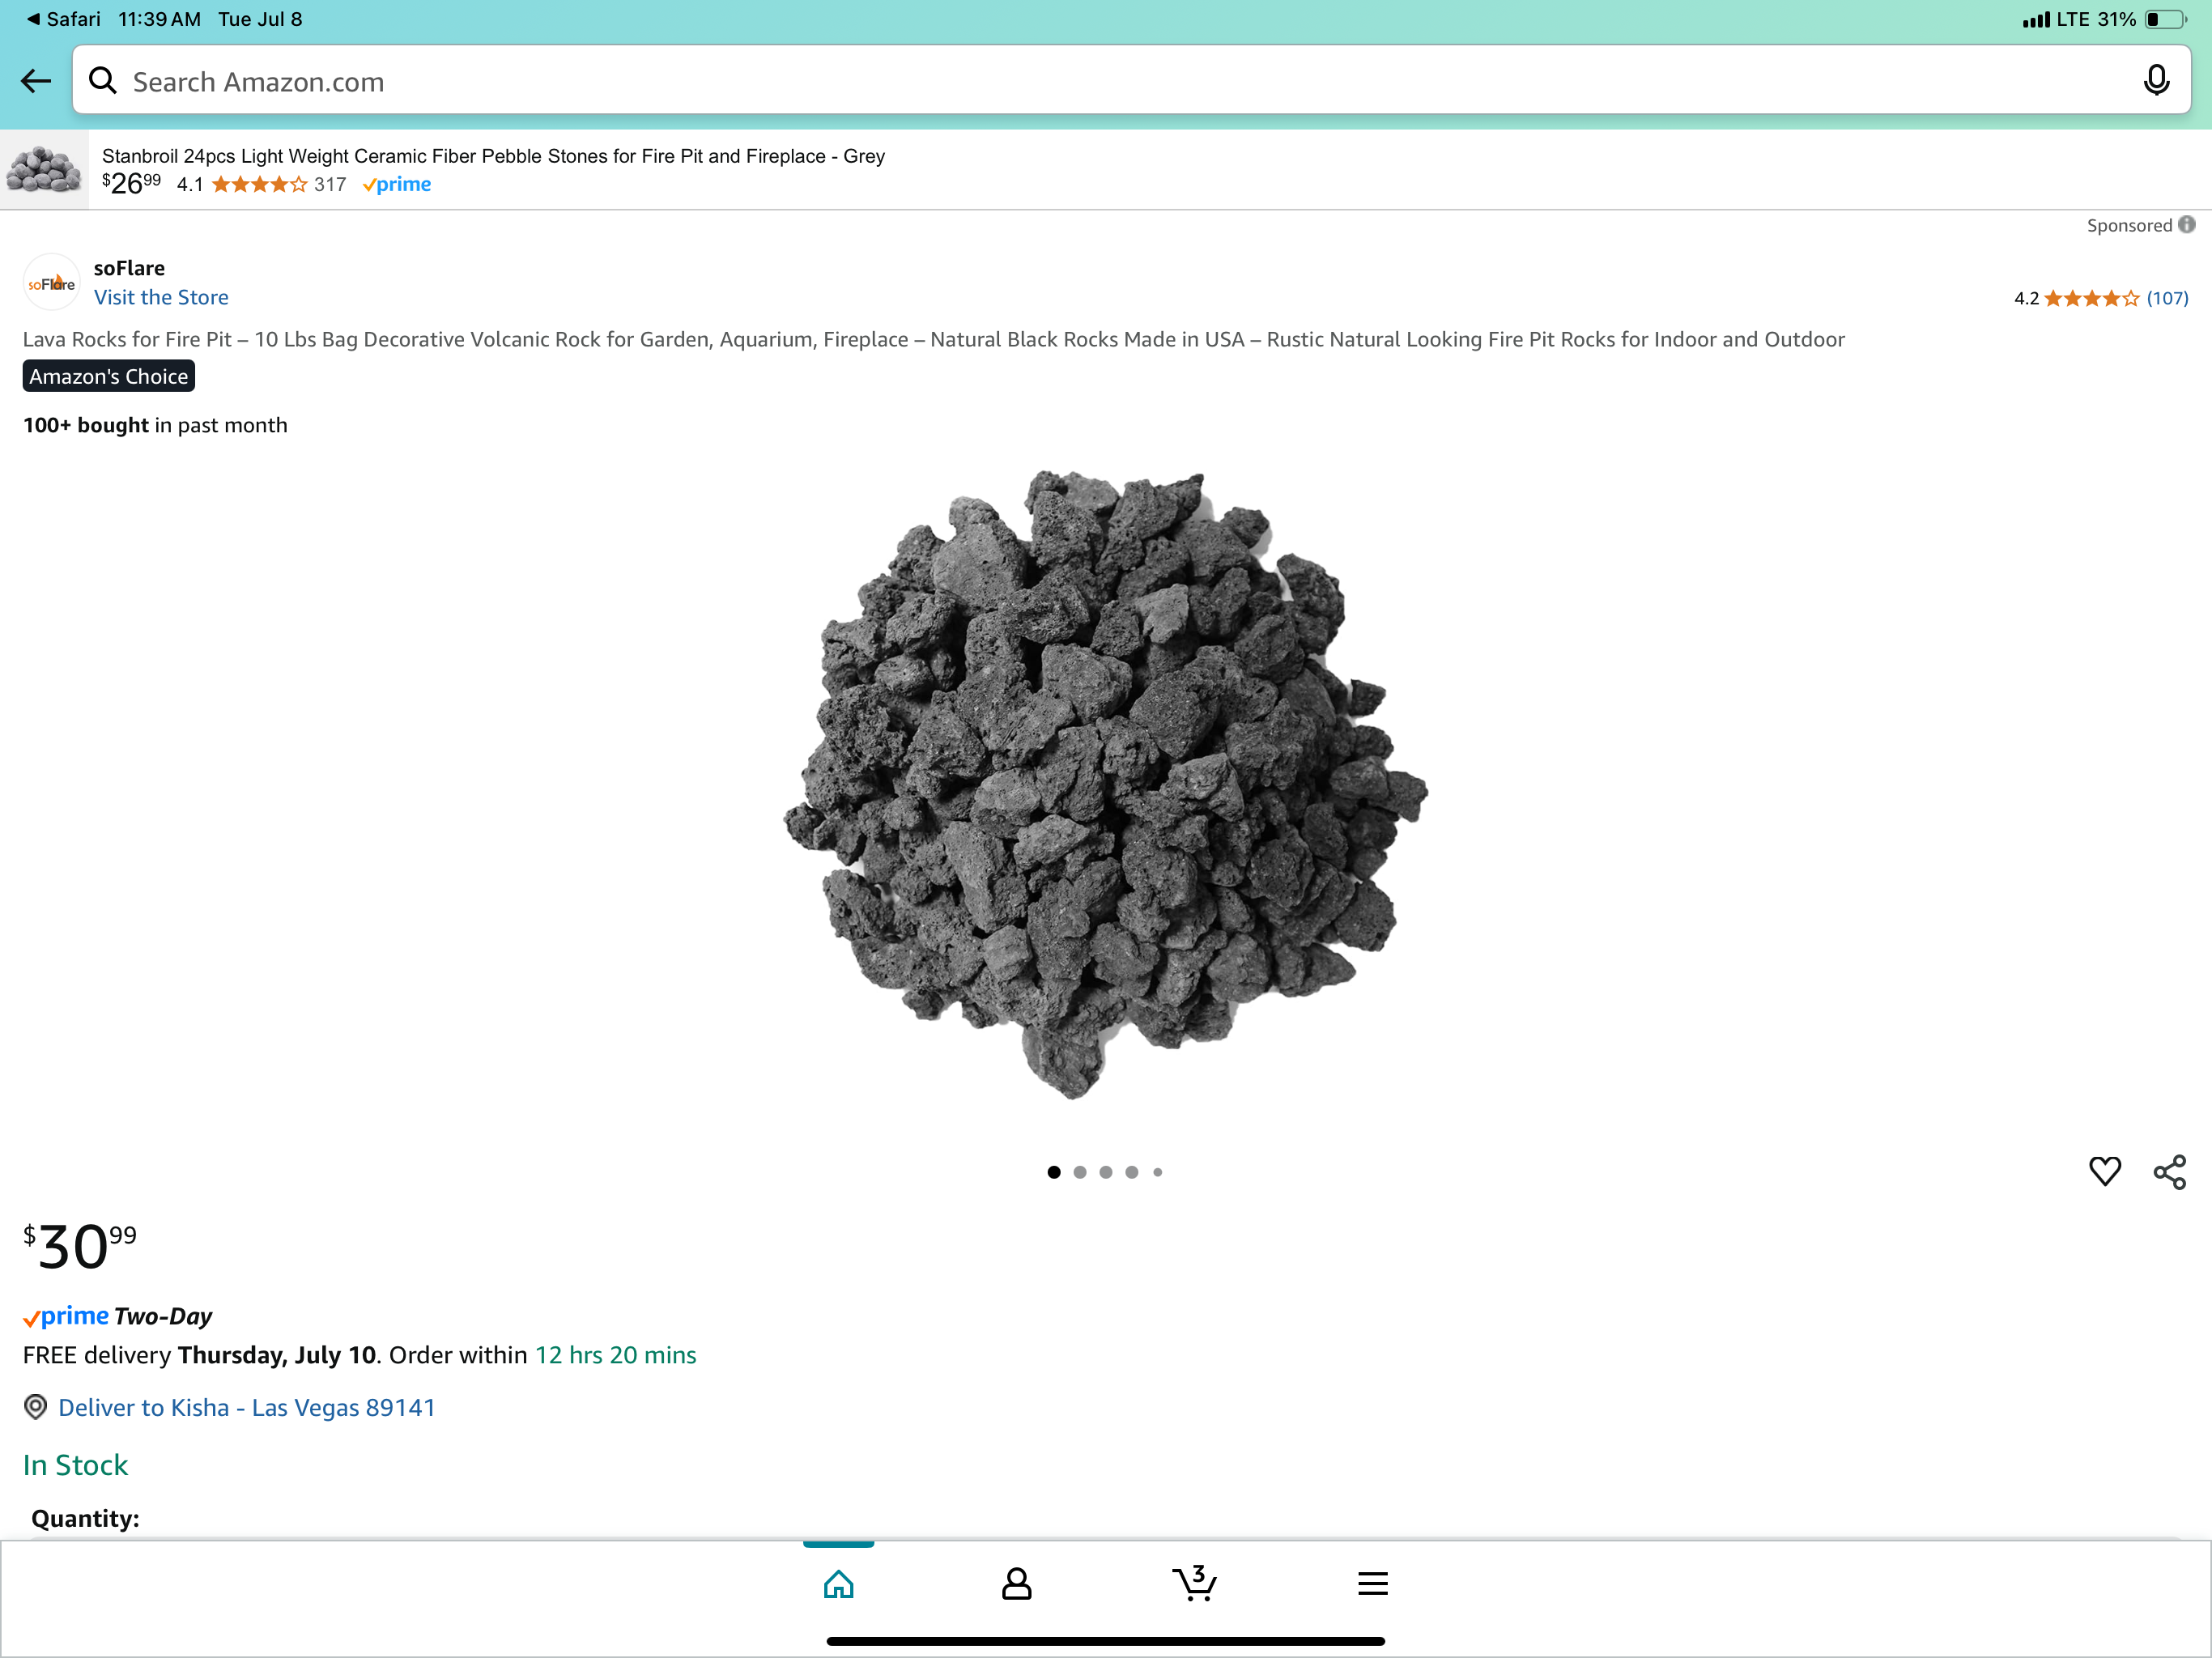Tap the delivery location pin icon
The height and width of the screenshot is (1658, 2212).
[35, 1407]
